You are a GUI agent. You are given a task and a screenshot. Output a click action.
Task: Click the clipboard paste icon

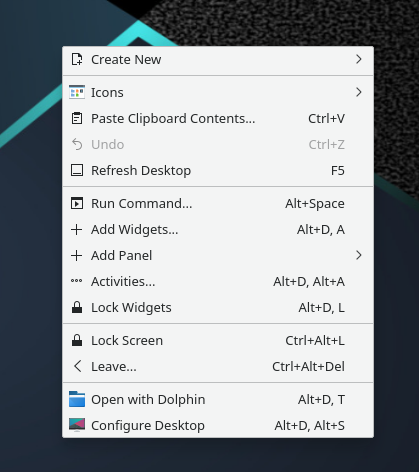(77, 118)
